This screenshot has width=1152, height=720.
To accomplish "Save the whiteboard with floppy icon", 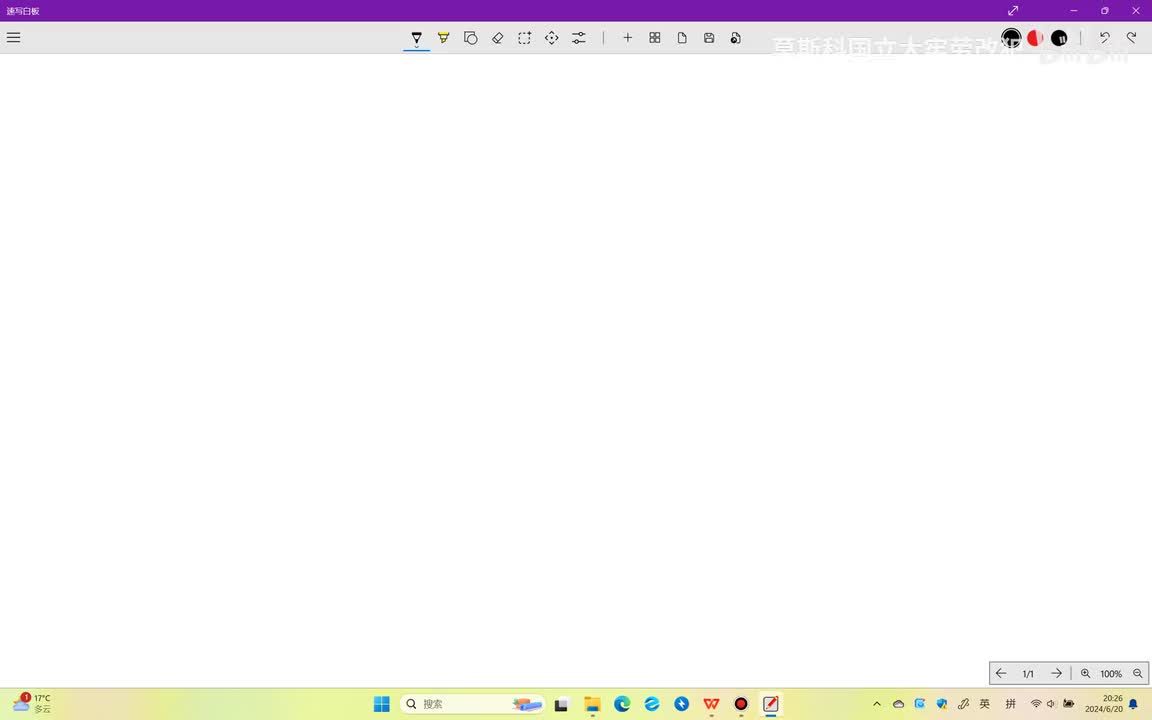I will click(709, 37).
